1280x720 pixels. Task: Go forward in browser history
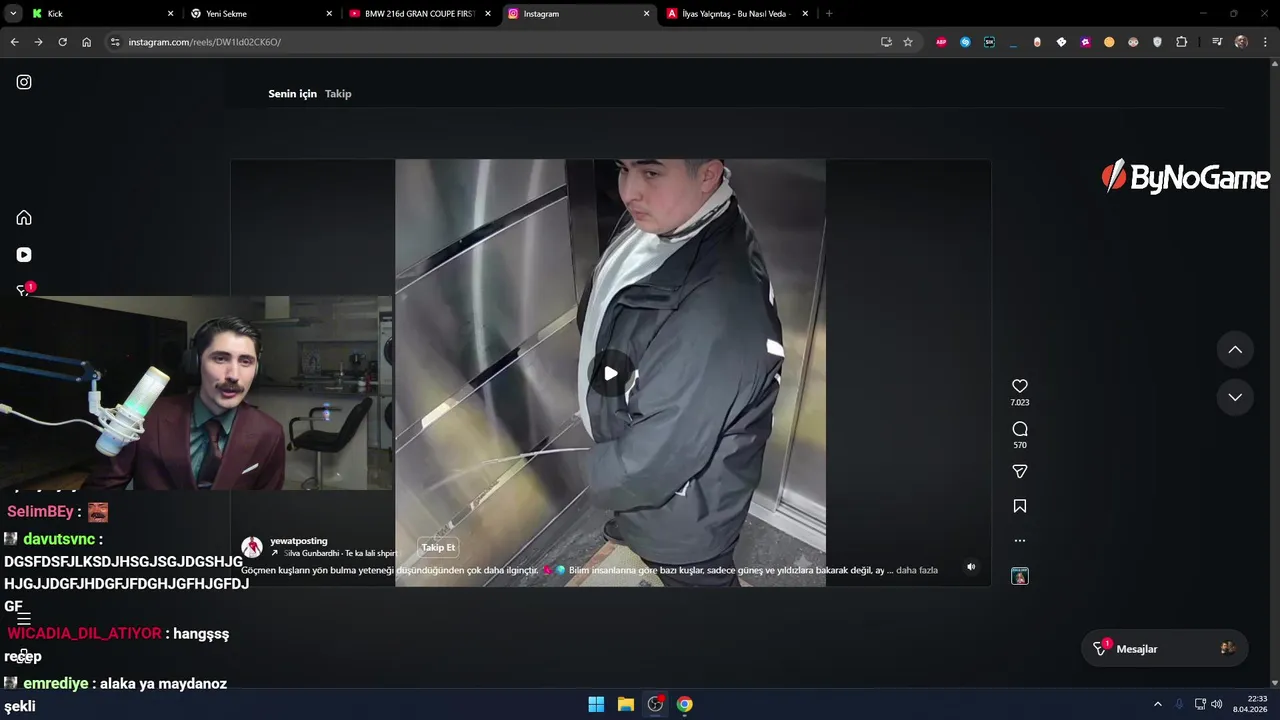coord(38,42)
